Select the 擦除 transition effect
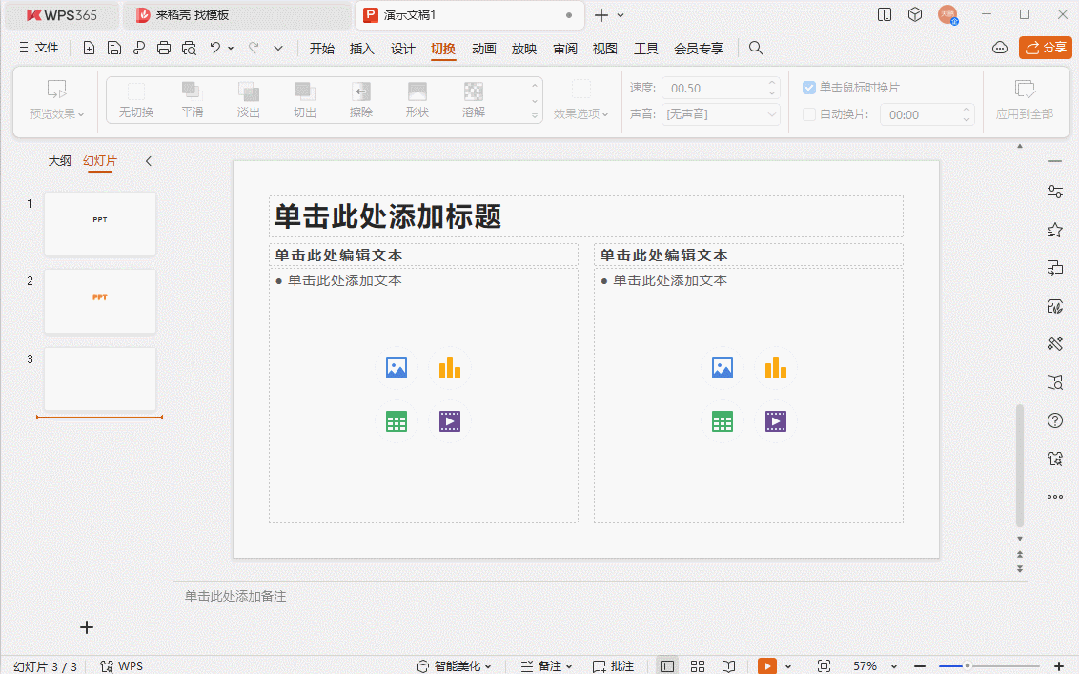The width and height of the screenshot is (1079, 674). point(361,99)
